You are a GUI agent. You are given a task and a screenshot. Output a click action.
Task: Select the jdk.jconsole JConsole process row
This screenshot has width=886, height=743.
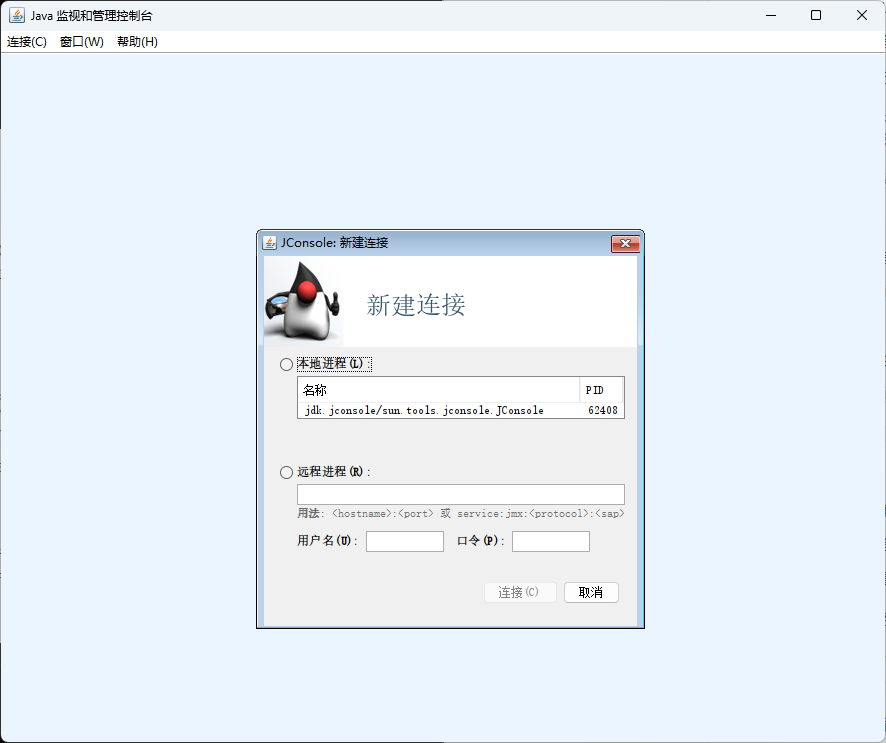461,410
